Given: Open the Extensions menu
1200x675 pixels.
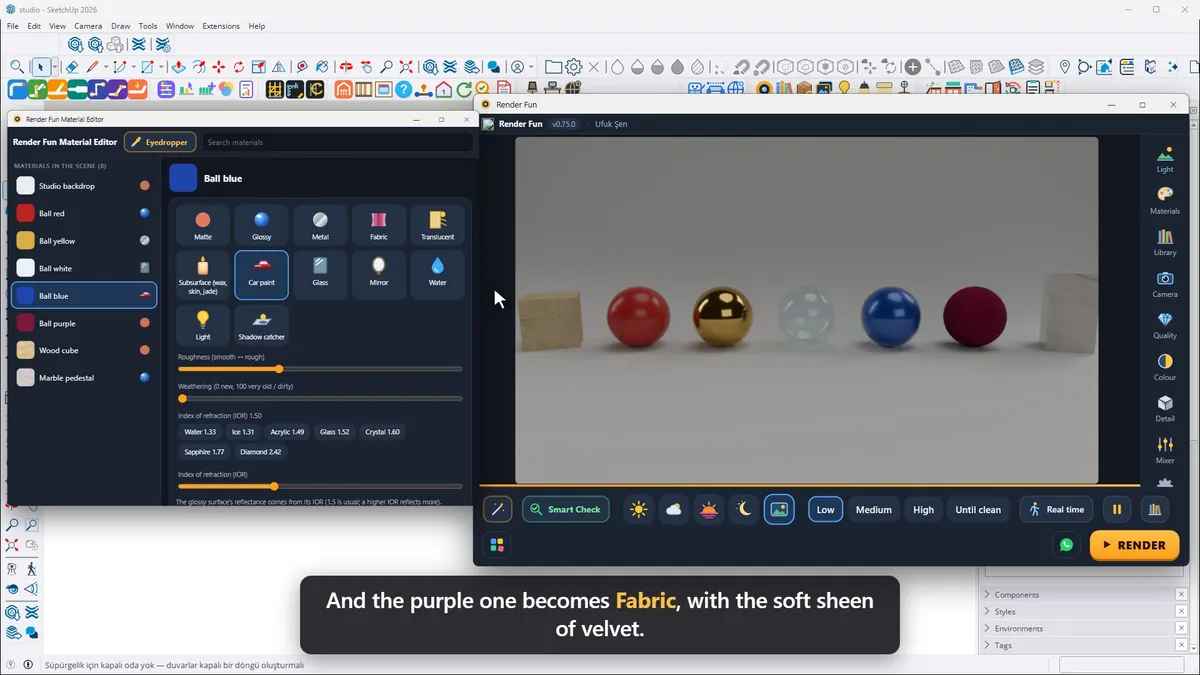Looking at the screenshot, I should coord(221,26).
